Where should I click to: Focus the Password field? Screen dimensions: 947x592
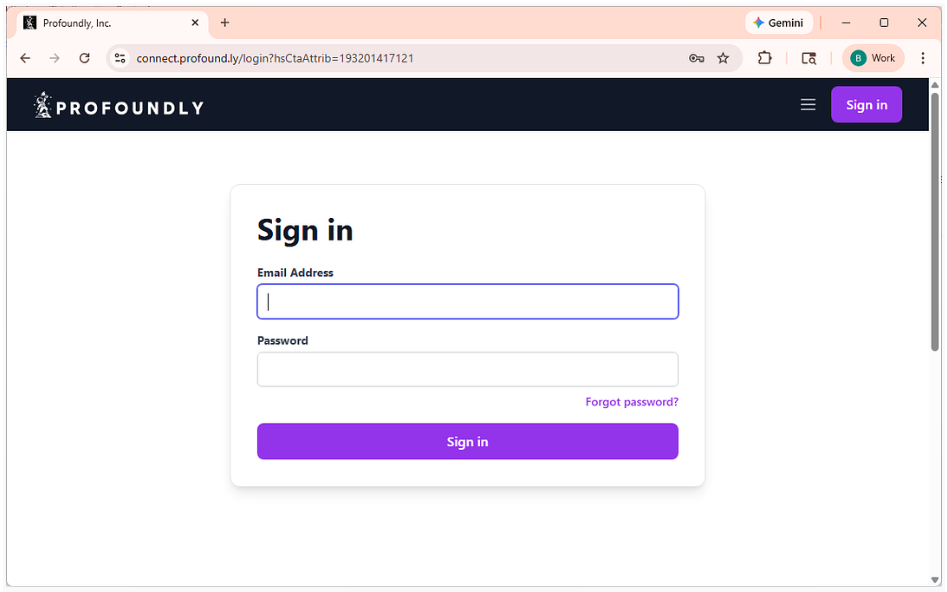coord(467,369)
